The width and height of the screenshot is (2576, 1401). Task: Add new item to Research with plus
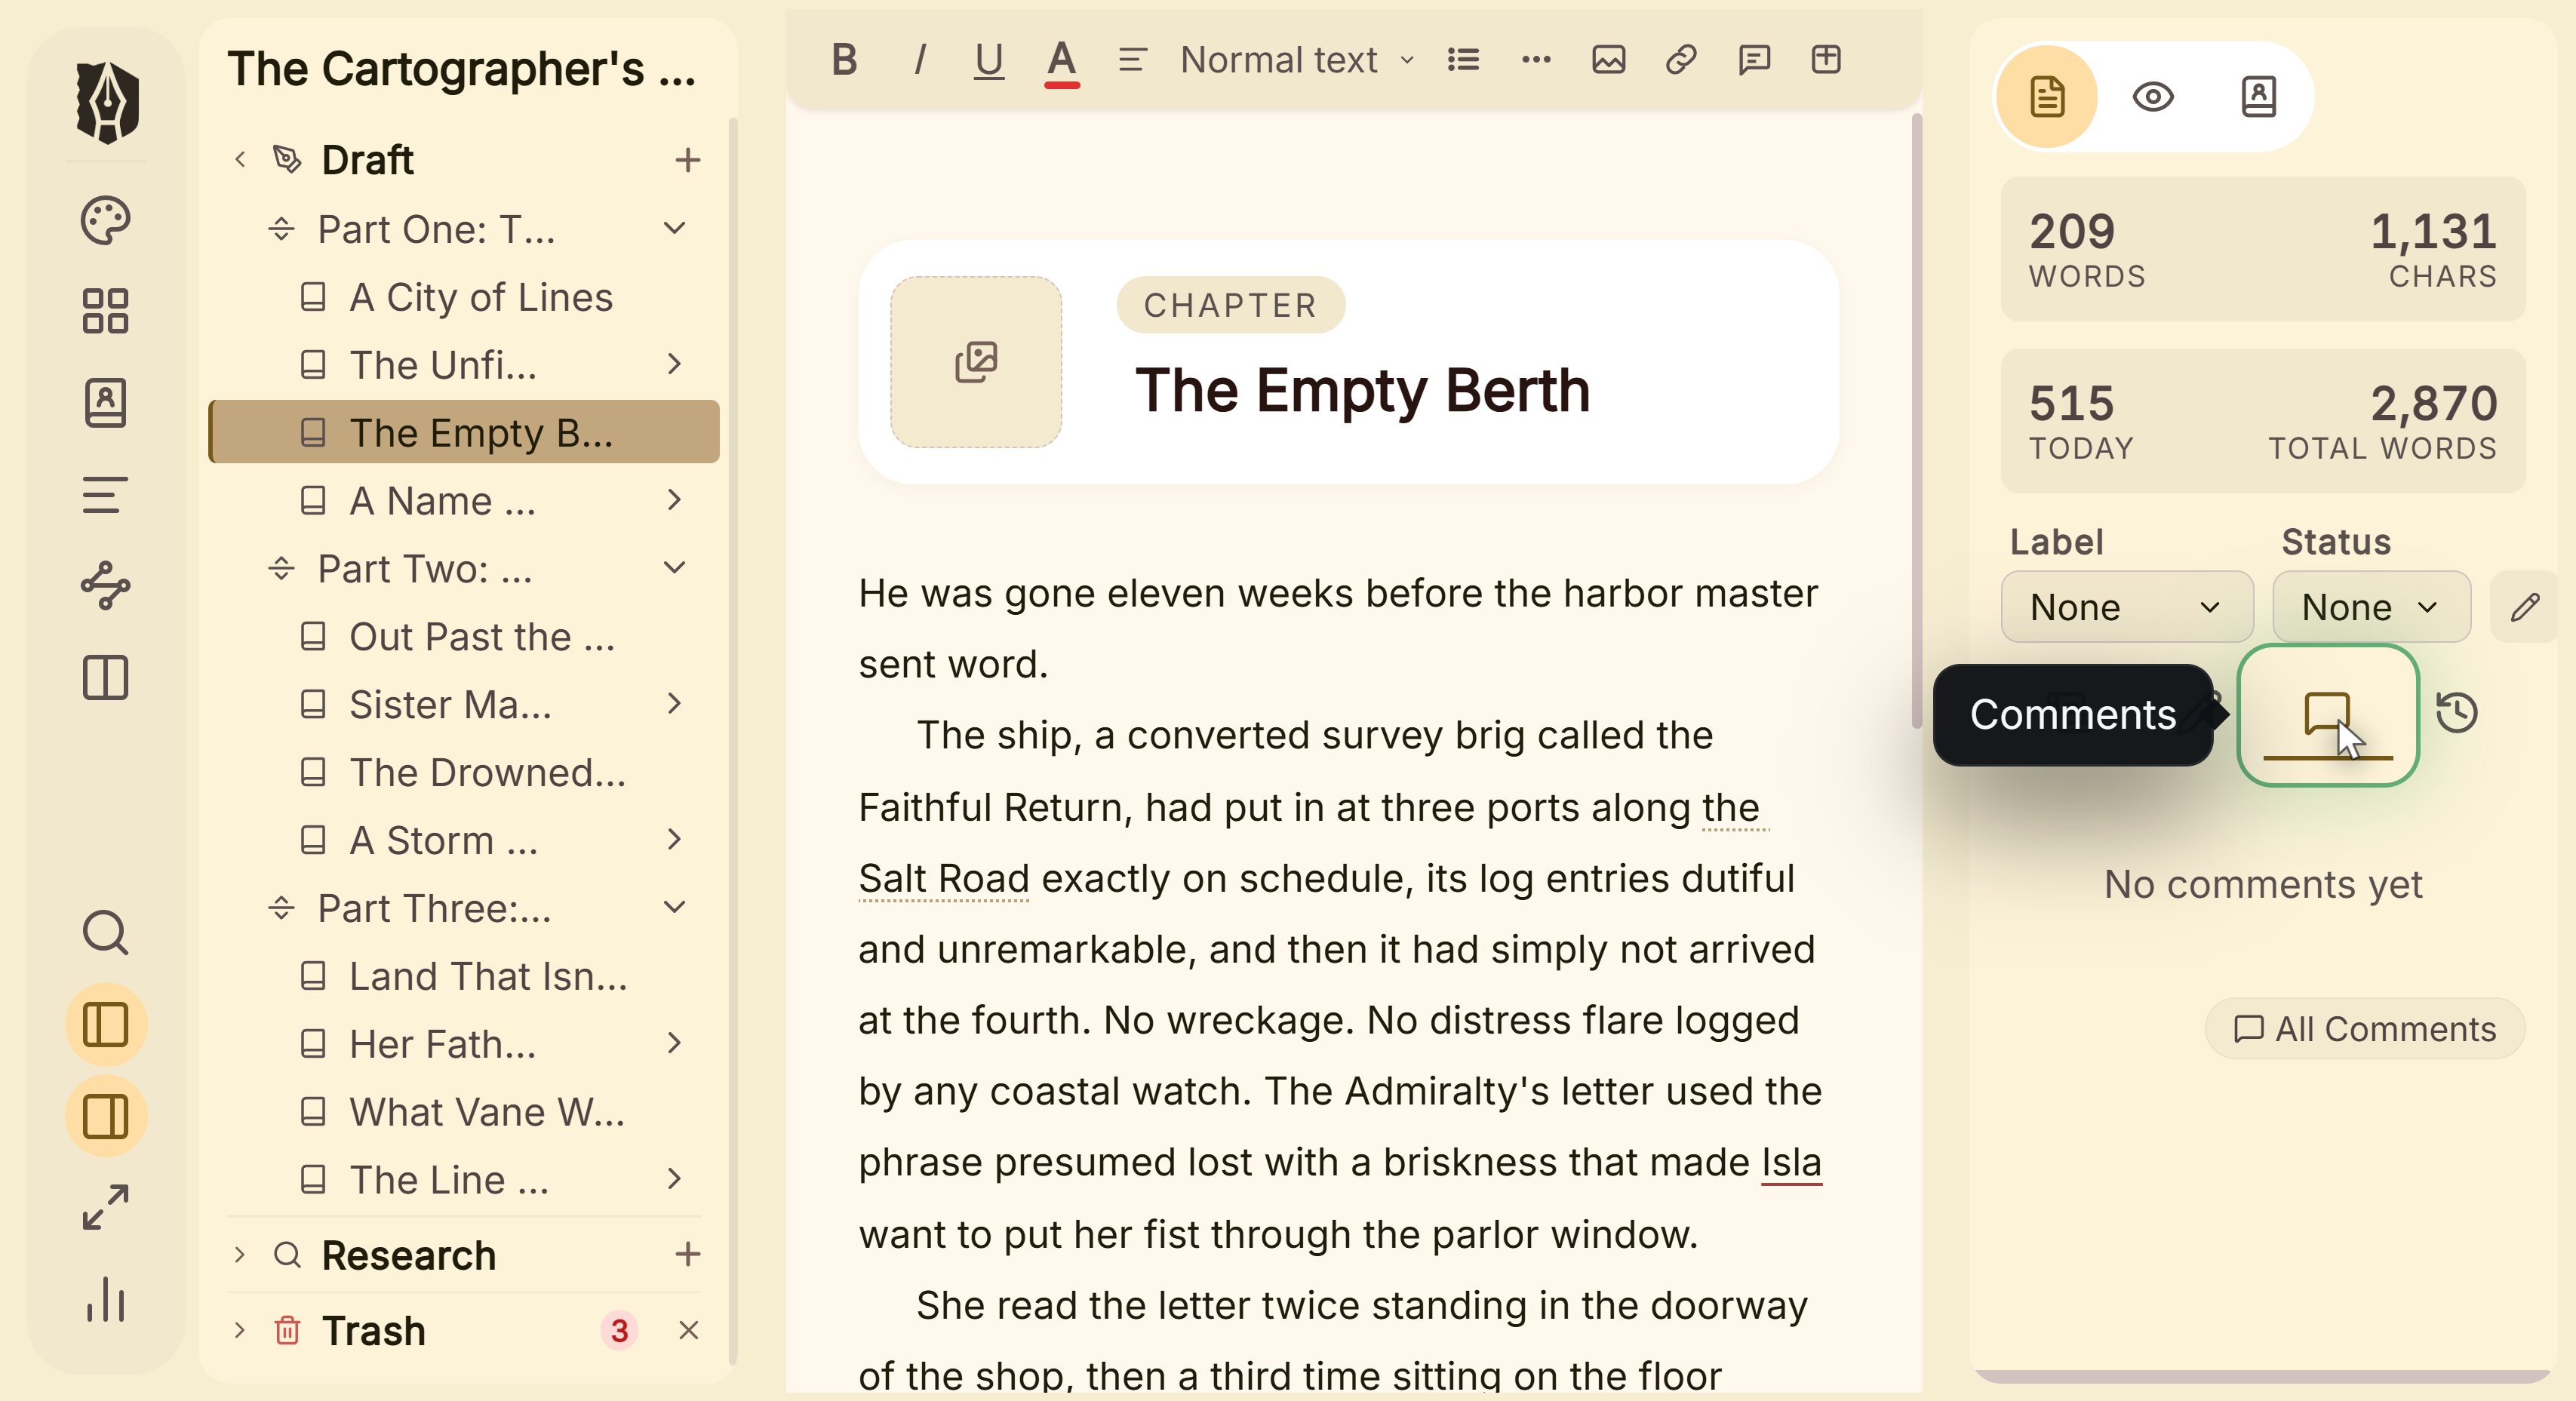pos(687,1254)
